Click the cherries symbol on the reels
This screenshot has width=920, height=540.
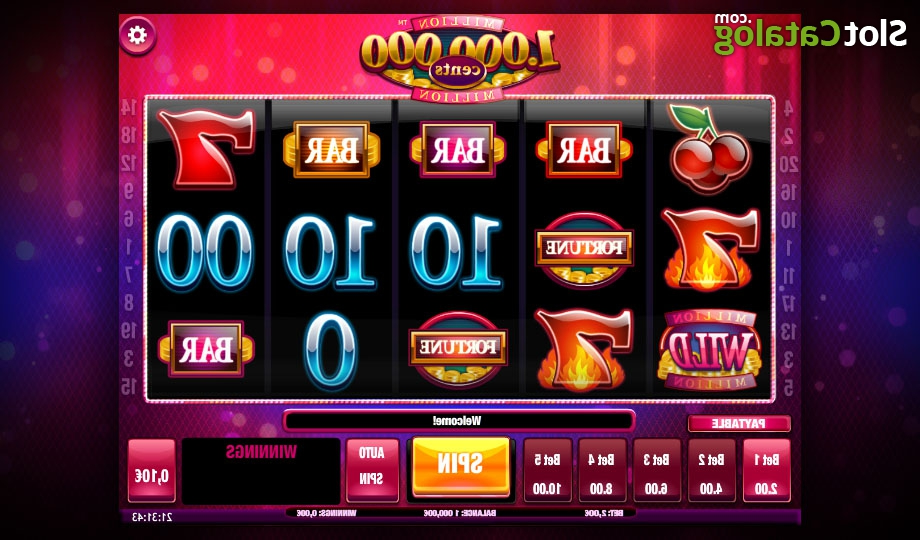tap(709, 150)
